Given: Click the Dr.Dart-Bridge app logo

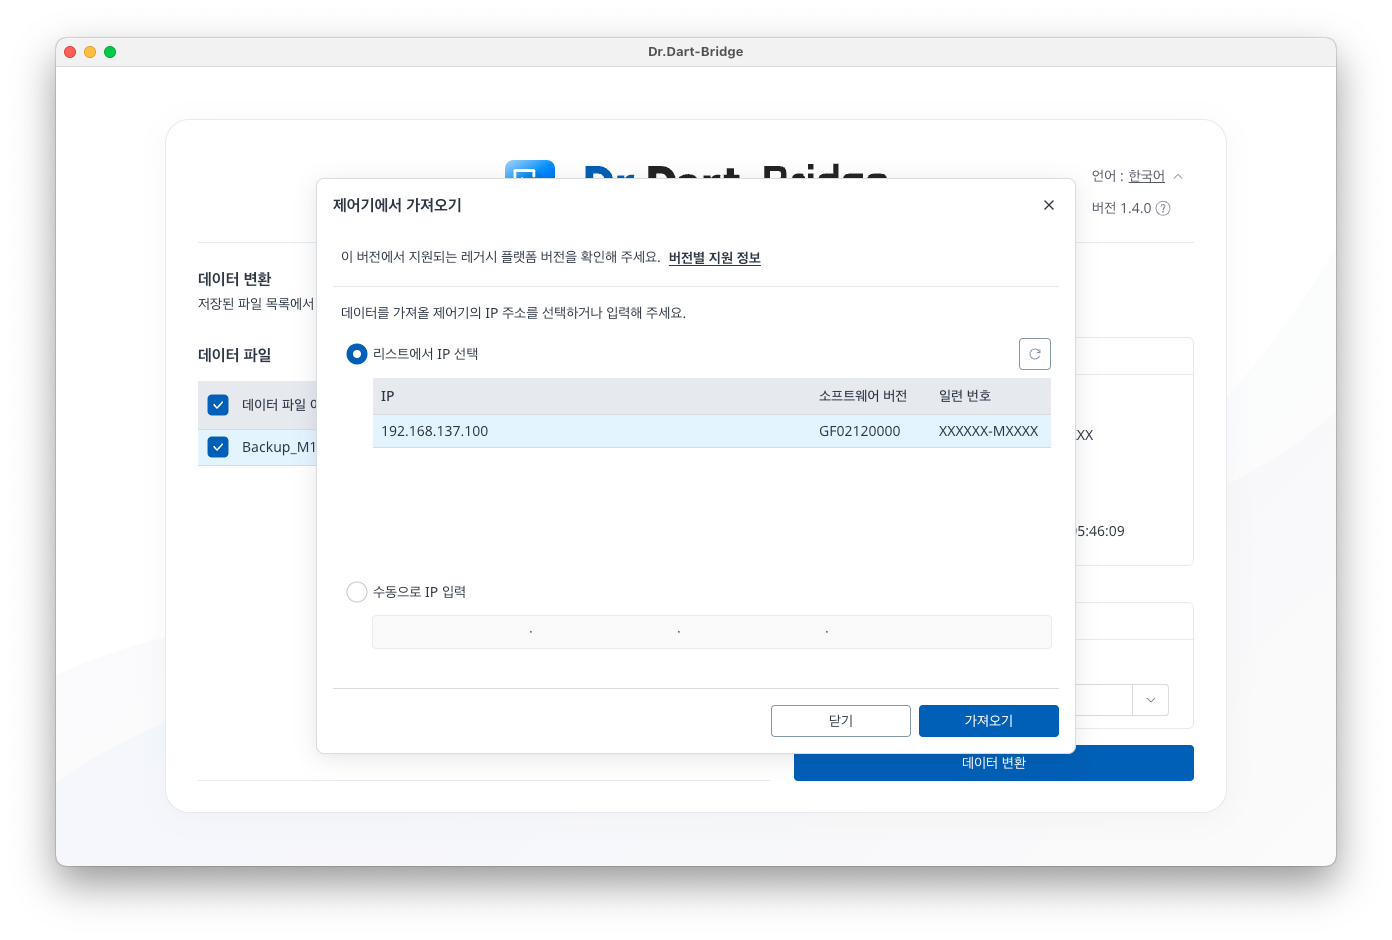Looking at the screenshot, I should [529, 170].
